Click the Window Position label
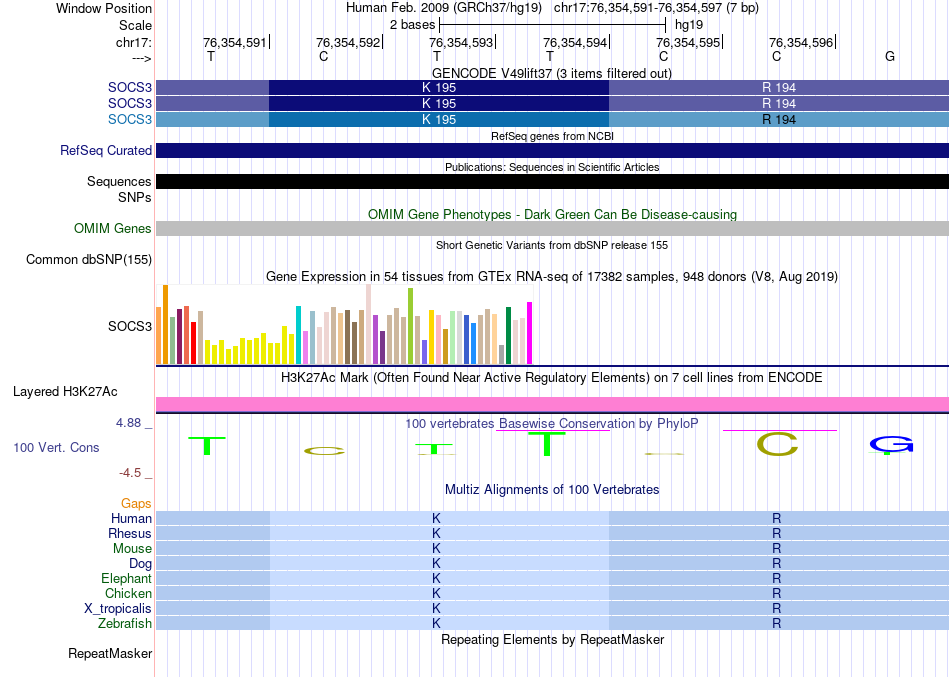This screenshot has height=677, width=950. tap(104, 8)
